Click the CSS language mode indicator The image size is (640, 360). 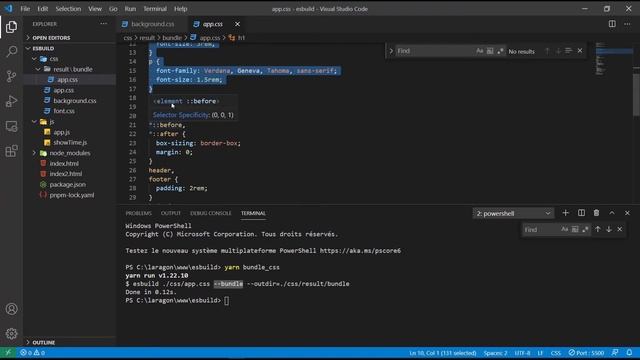556,353
